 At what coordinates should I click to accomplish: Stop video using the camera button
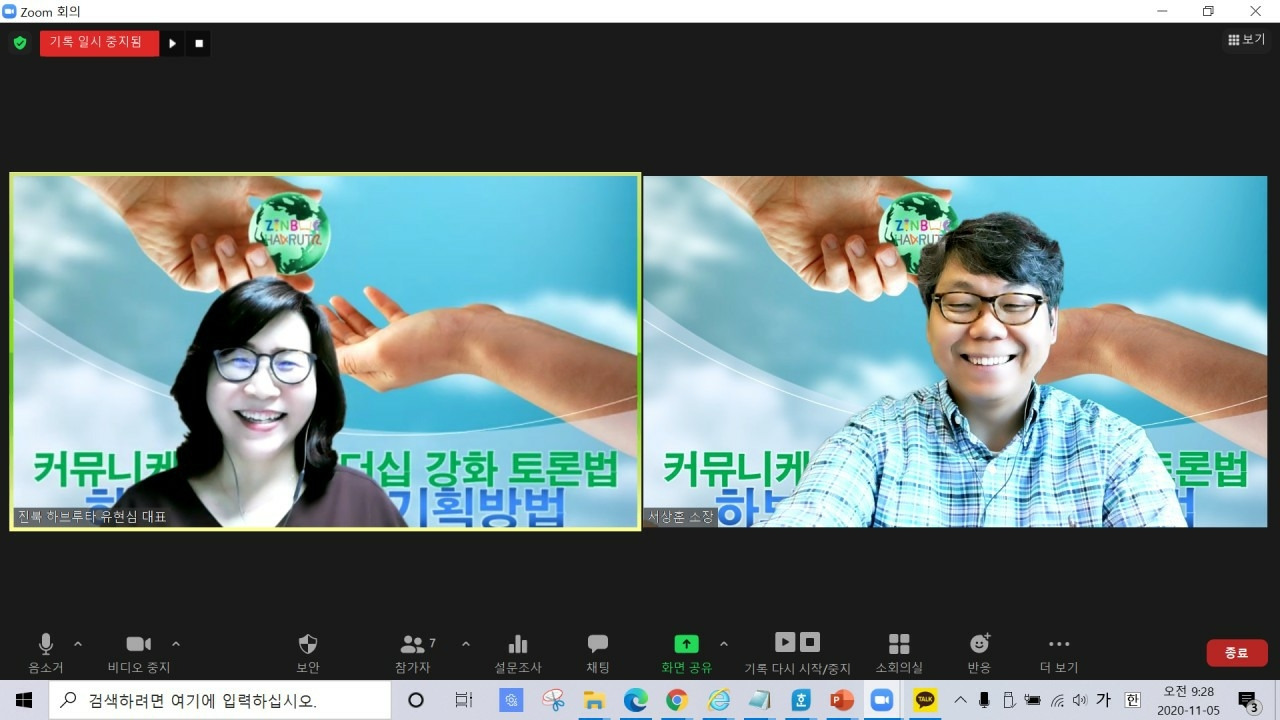click(x=139, y=652)
